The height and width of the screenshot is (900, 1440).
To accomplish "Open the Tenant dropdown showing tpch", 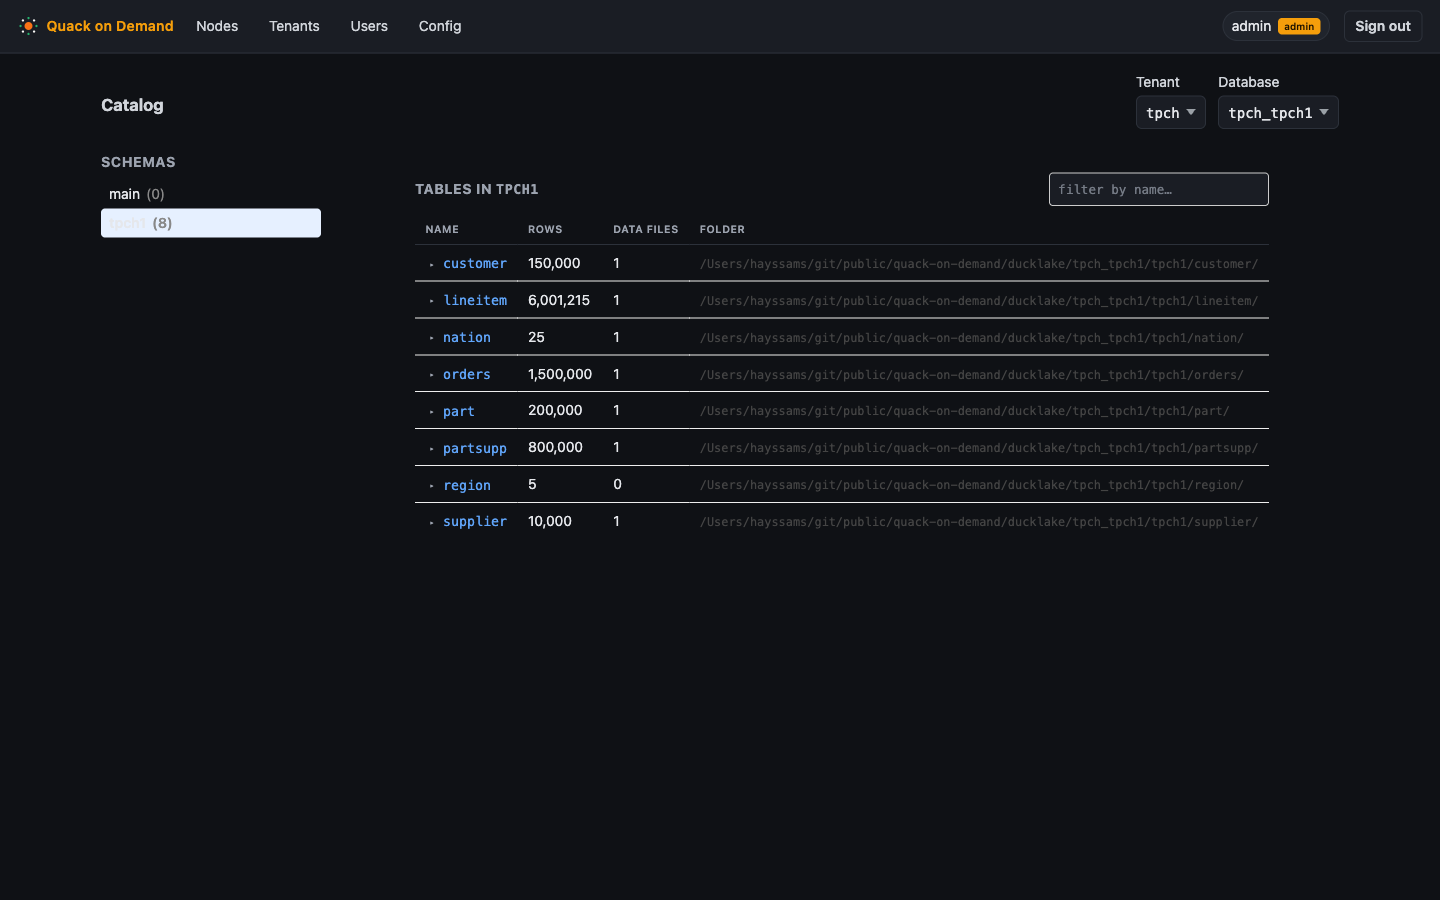I will coord(1170,112).
